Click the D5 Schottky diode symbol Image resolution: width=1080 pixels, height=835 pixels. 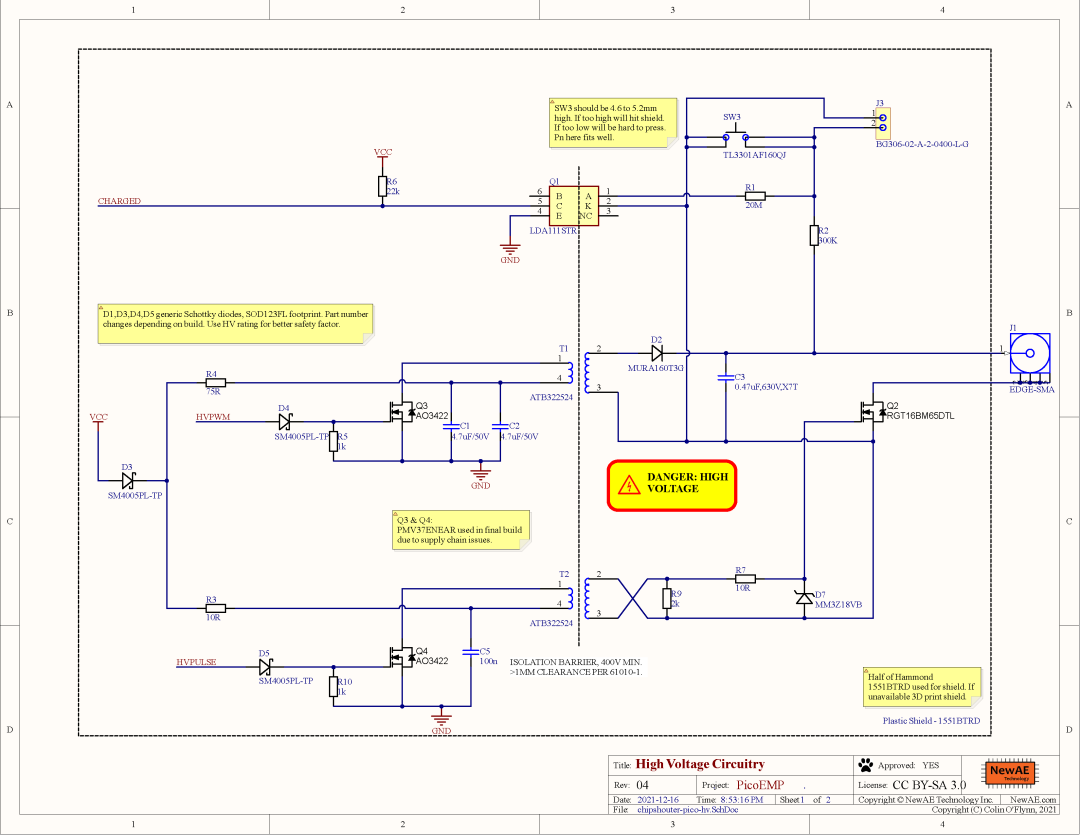265,667
